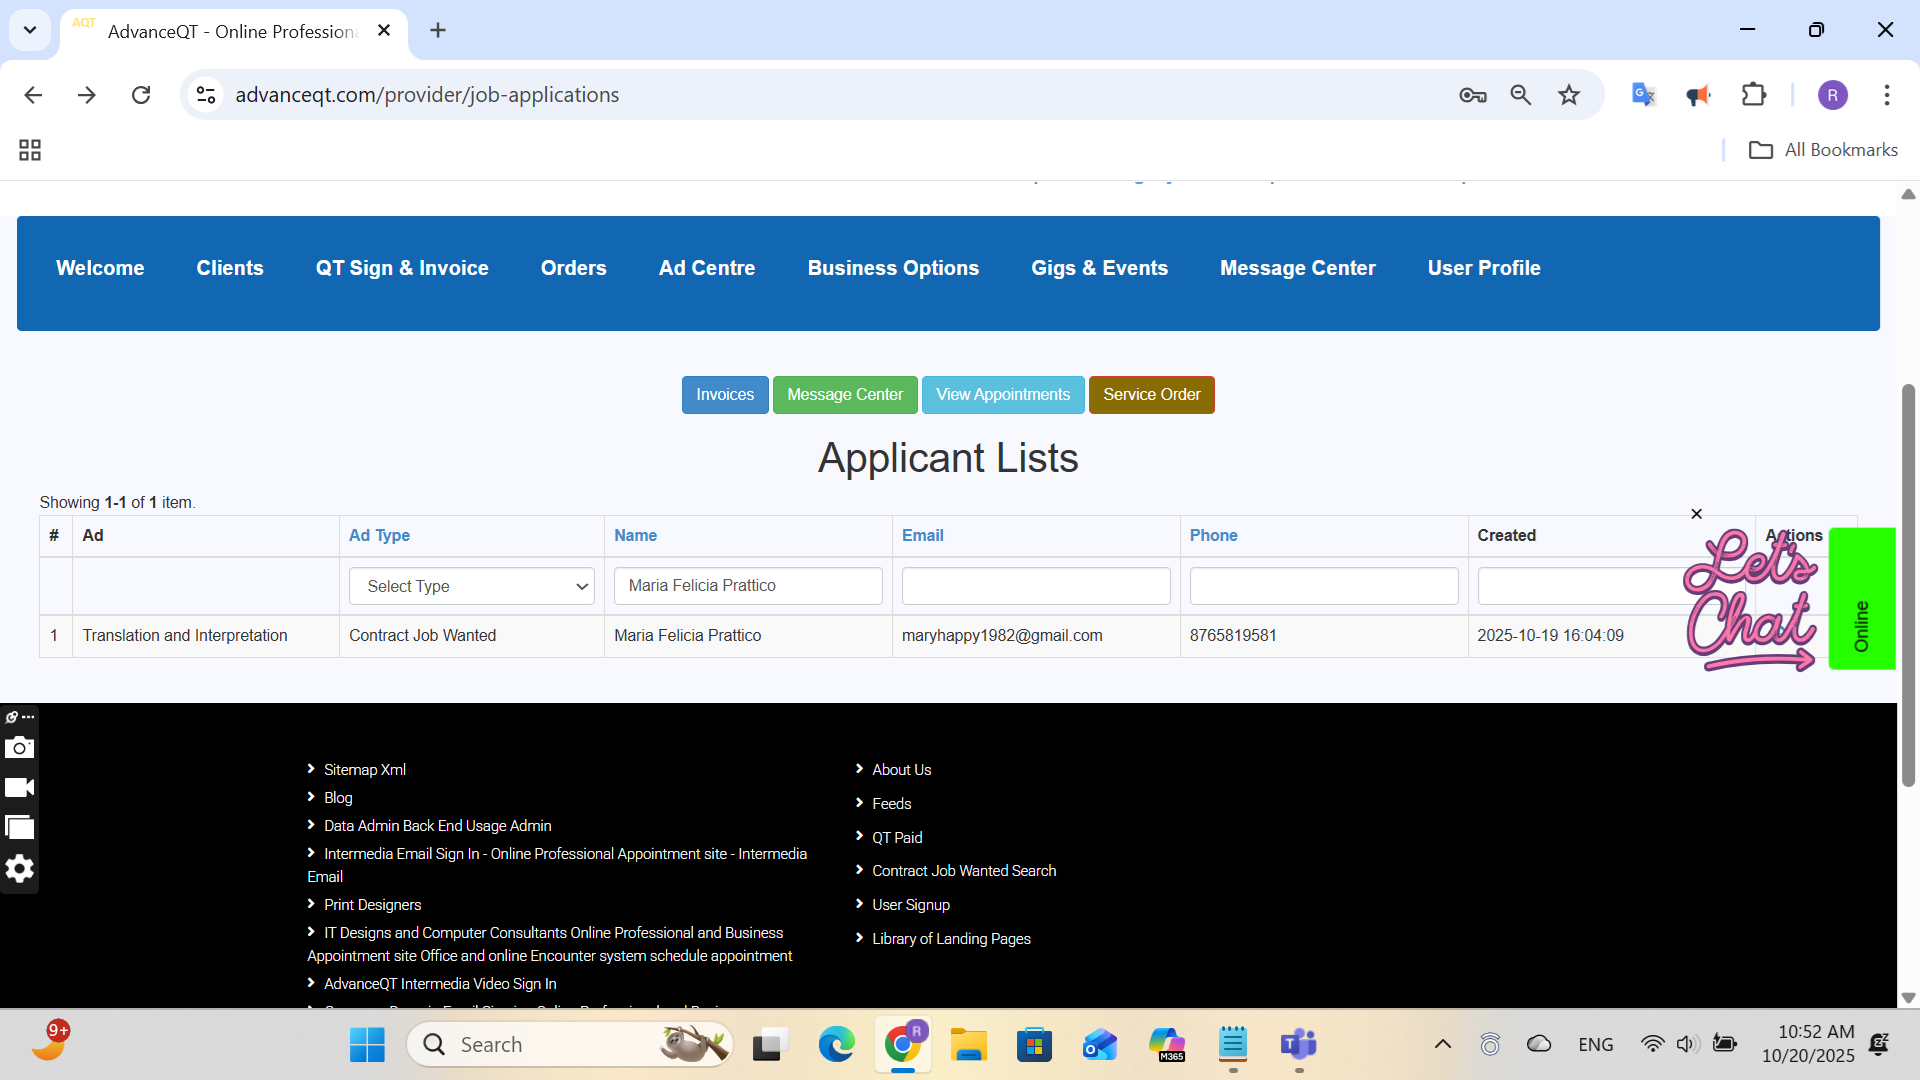Close the Let's Chat widget
The height and width of the screenshot is (1080, 1920).
tap(1696, 514)
